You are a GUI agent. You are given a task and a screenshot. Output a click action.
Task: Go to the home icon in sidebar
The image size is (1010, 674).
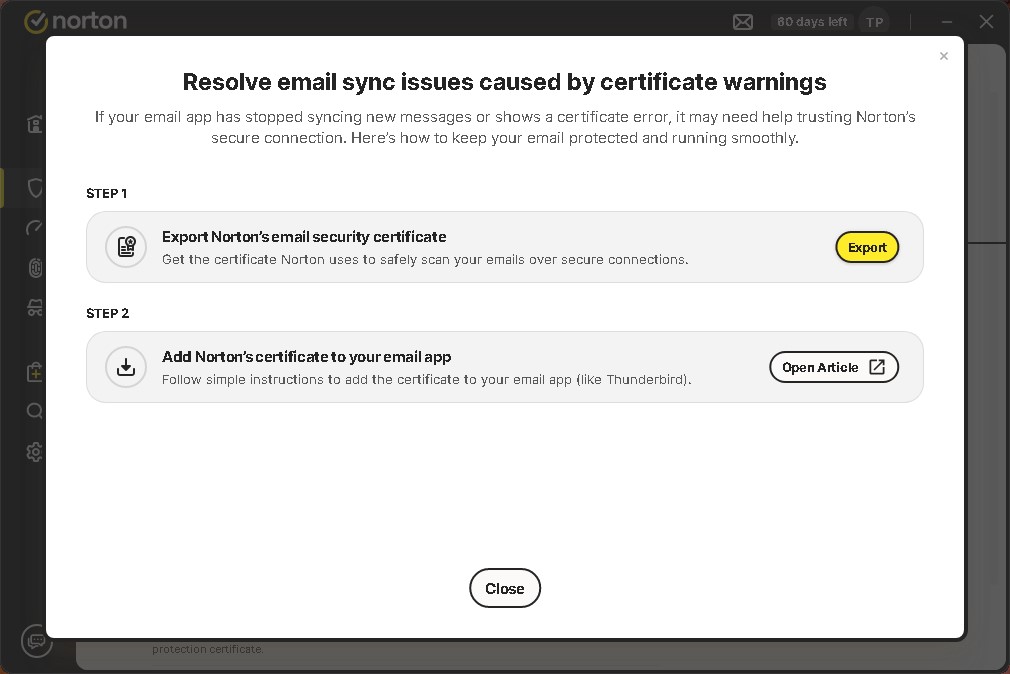pos(35,125)
